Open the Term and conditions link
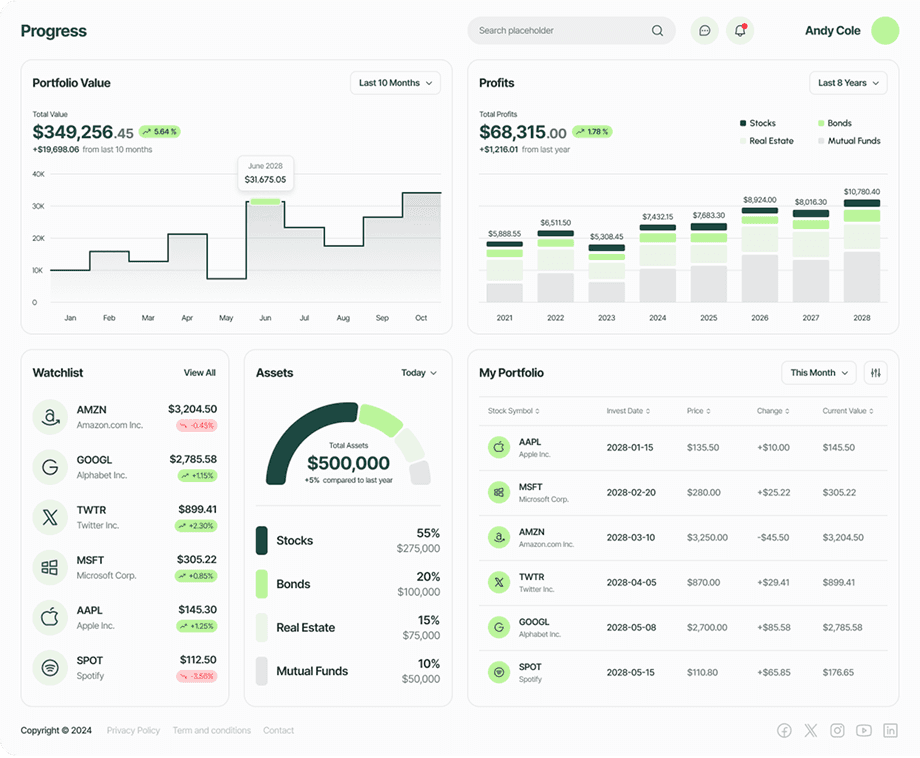This screenshot has height=758, width=920. tap(212, 730)
